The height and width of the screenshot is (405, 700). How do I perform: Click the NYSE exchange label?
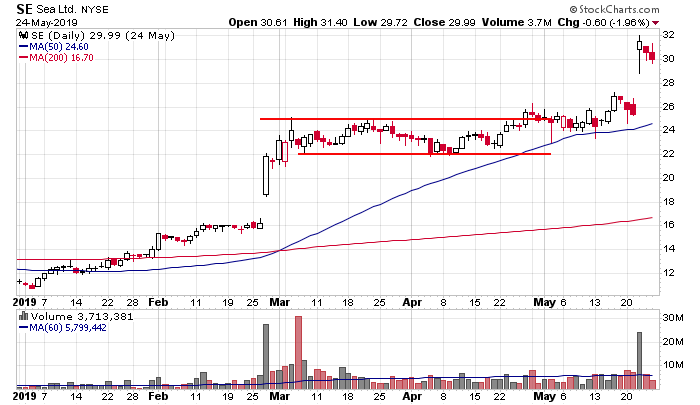click(x=95, y=10)
